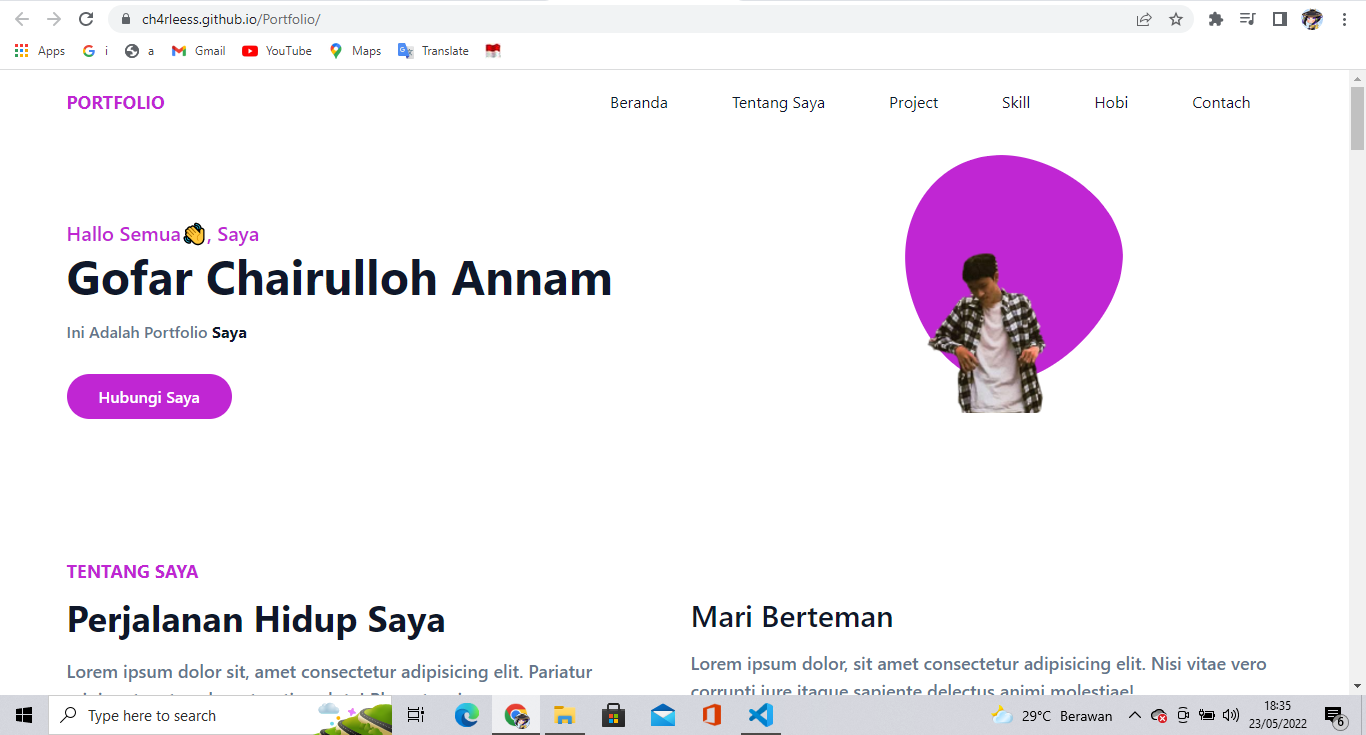Open the Mail app on the taskbar
Viewport: 1366px width, 735px height.
click(663, 715)
